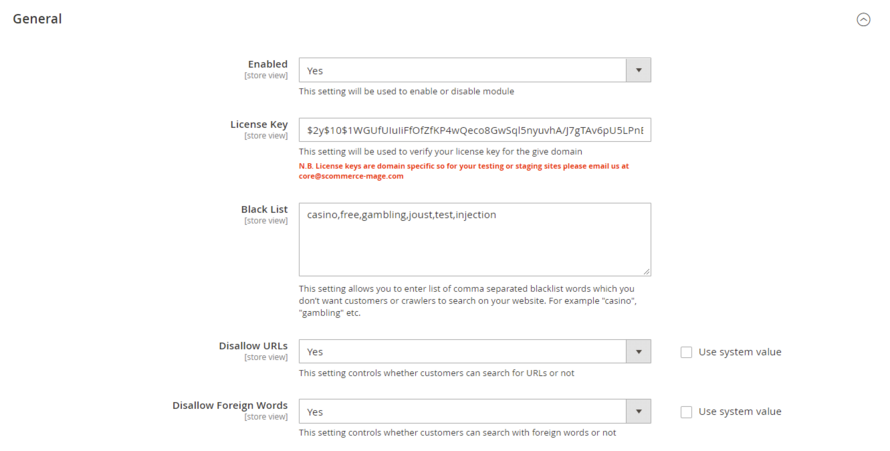This screenshot has height=451, width=890.
Task: Open the Enabled select box showing Yes
Action: (462, 71)
